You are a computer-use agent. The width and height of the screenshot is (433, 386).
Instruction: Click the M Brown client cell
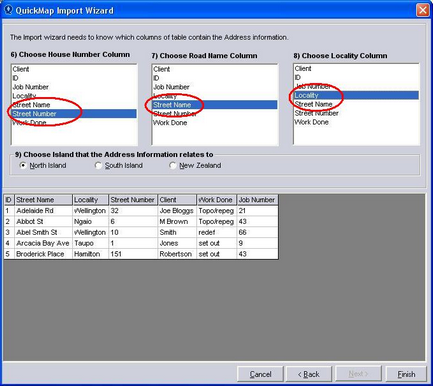click(177, 222)
